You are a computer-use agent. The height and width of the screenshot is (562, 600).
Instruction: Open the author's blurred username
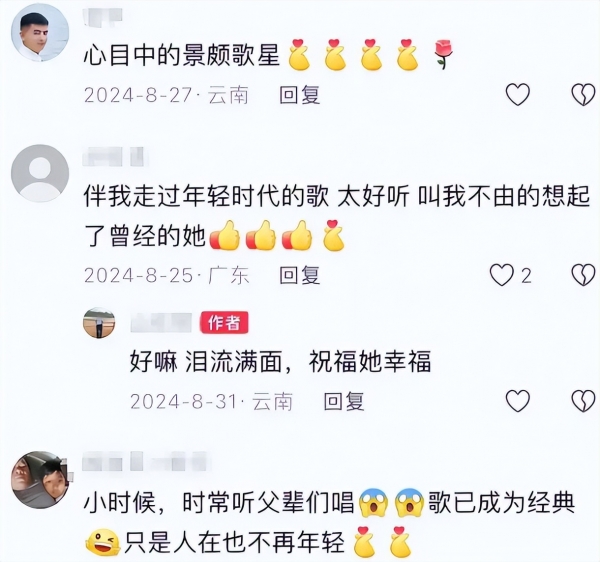pos(161,323)
